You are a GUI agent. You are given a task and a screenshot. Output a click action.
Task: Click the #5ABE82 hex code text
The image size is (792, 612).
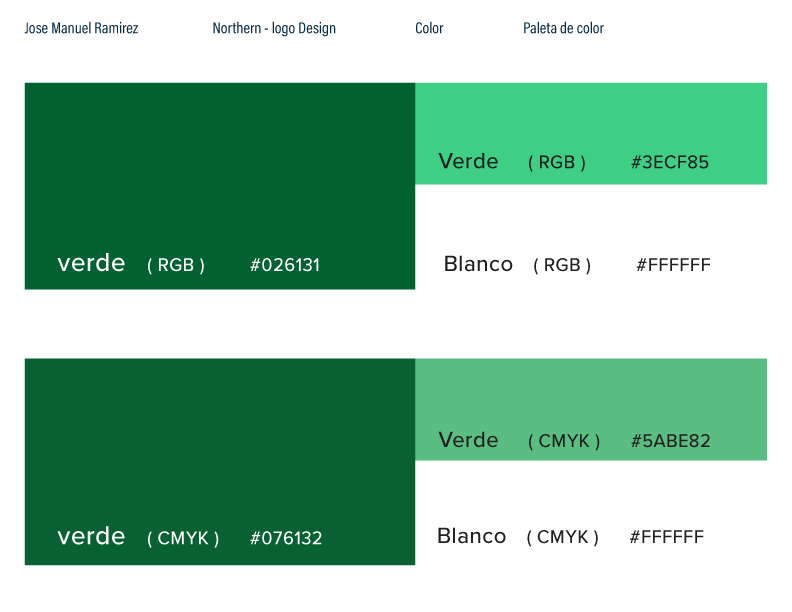(x=670, y=441)
